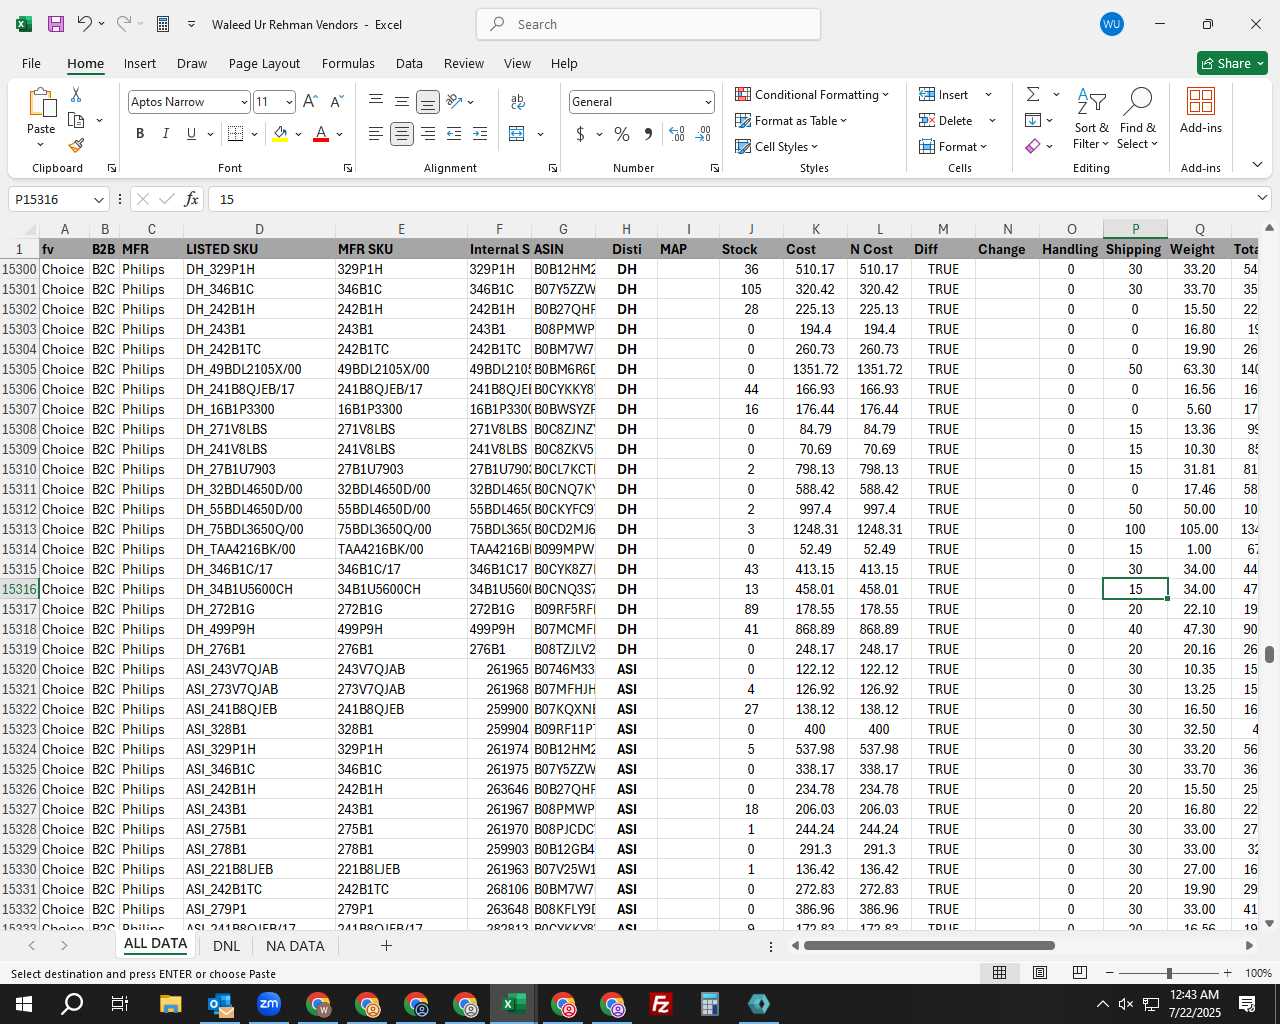Increase indent of cell content

[480, 134]
